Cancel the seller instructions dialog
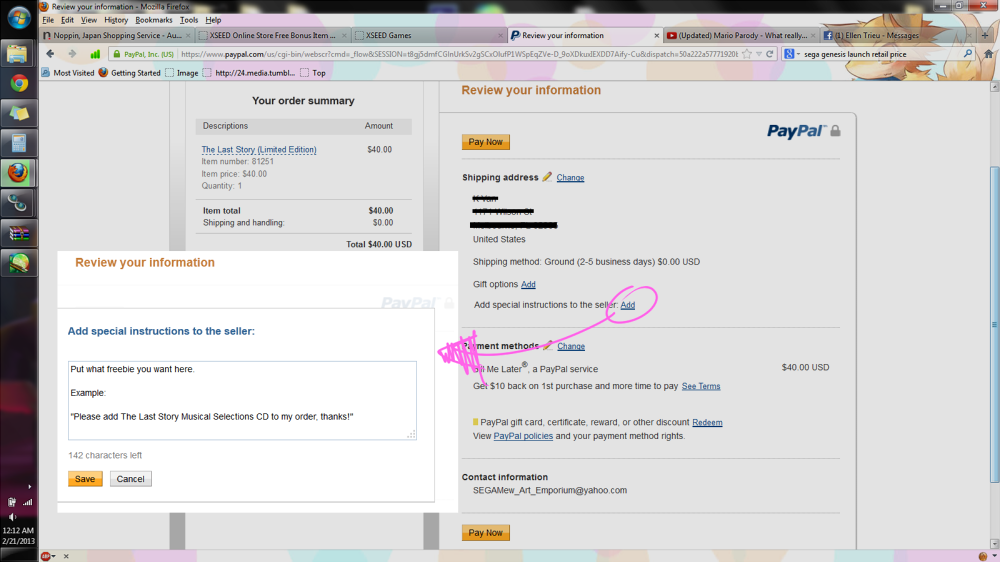Viewport: 1000px width, 562px height. tap(131, 479)
